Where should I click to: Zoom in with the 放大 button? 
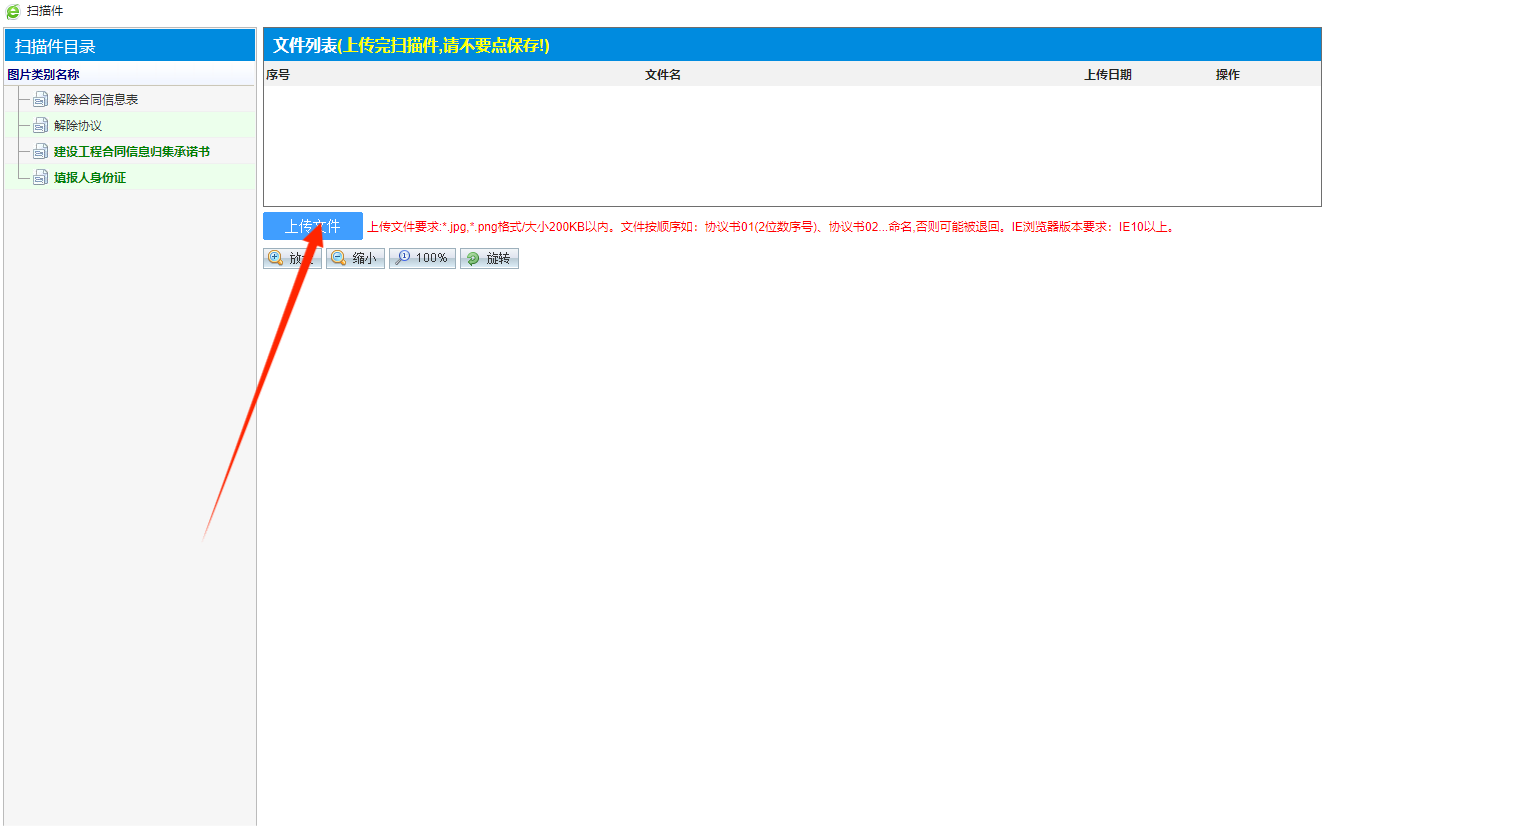pyautogui.click(x=292, y=258)
